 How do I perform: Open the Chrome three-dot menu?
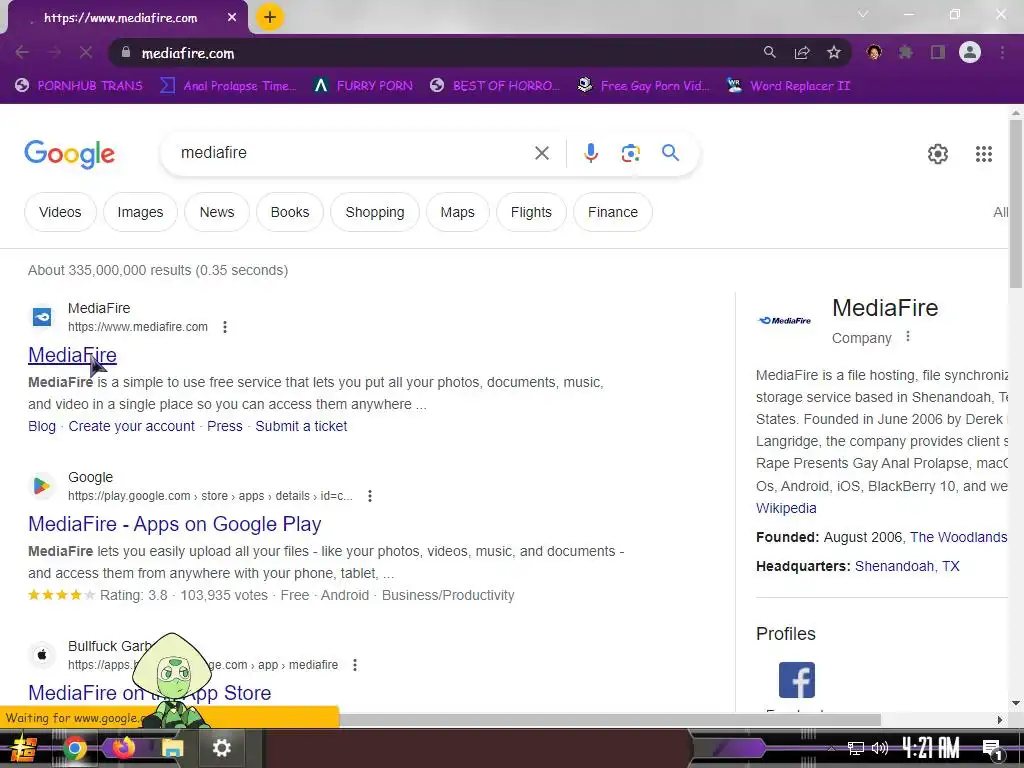point(1002,52)
